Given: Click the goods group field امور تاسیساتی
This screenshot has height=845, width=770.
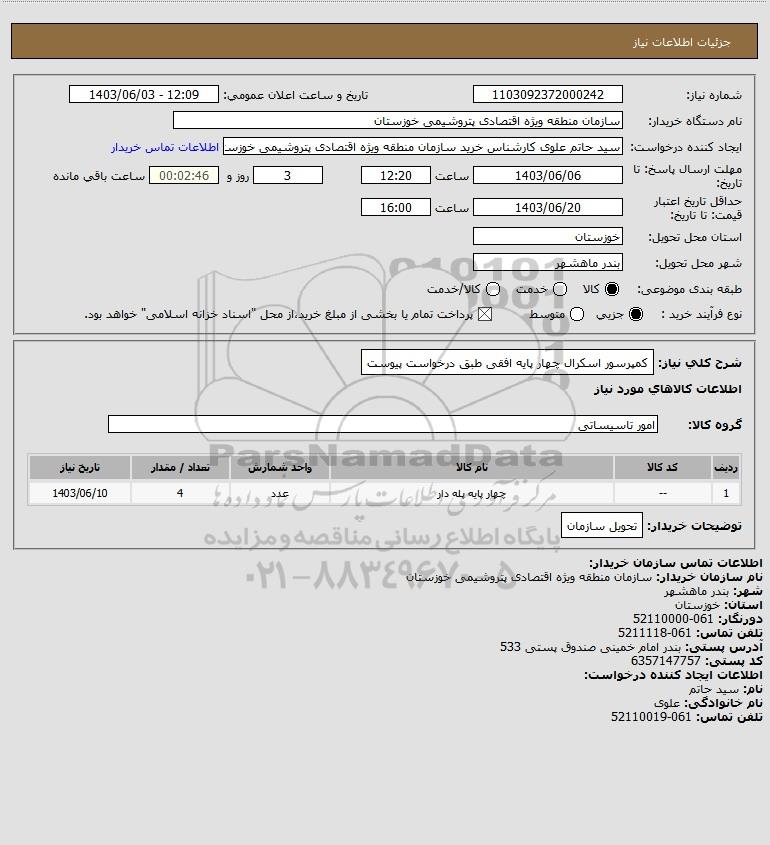Looking at the screenshot, I should point(383,425).
